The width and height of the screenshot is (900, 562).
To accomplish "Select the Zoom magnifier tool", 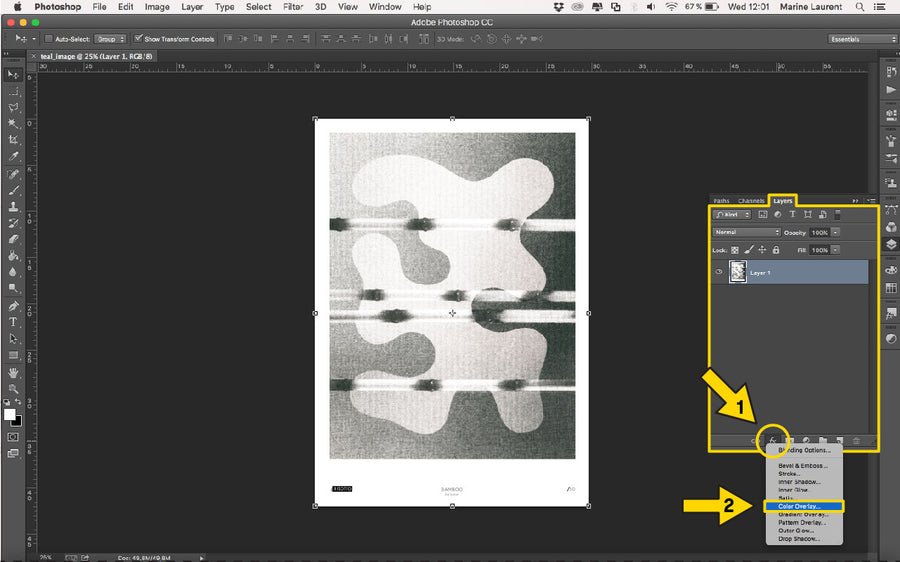I will (x=13, y=388).
